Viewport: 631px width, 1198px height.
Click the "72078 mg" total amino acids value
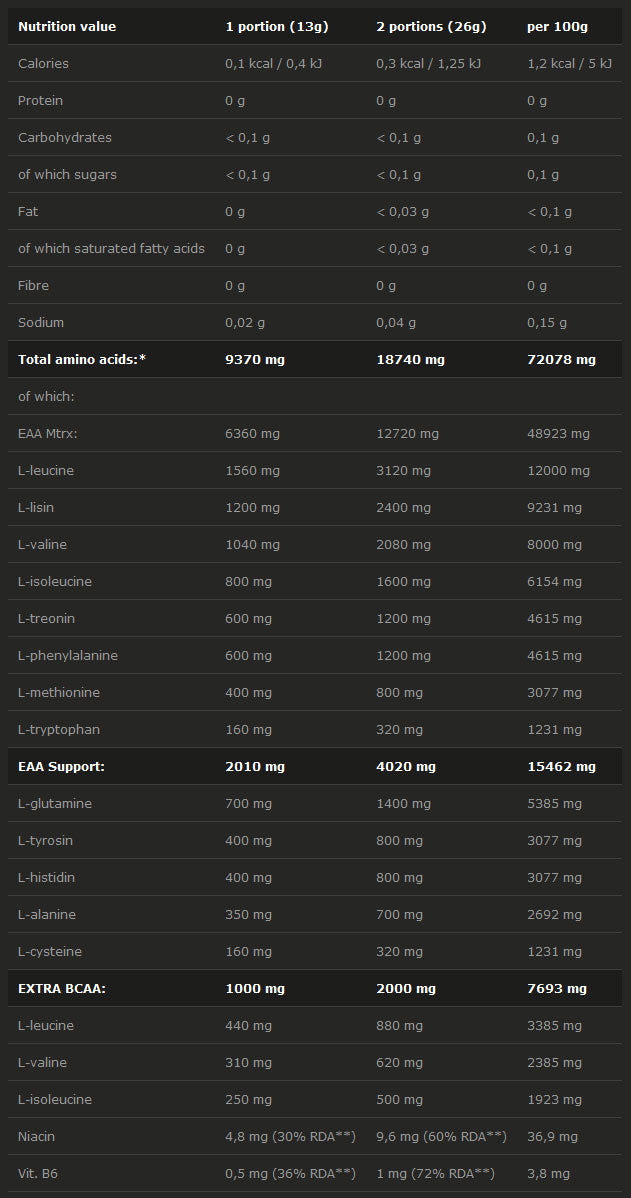[x=561, y=359]
